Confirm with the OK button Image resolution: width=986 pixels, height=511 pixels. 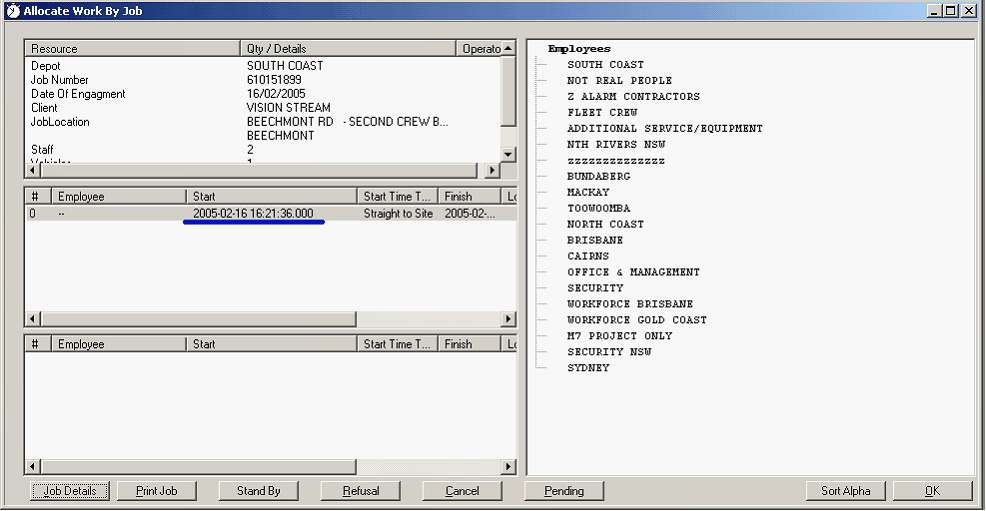(x=932, y=491)
